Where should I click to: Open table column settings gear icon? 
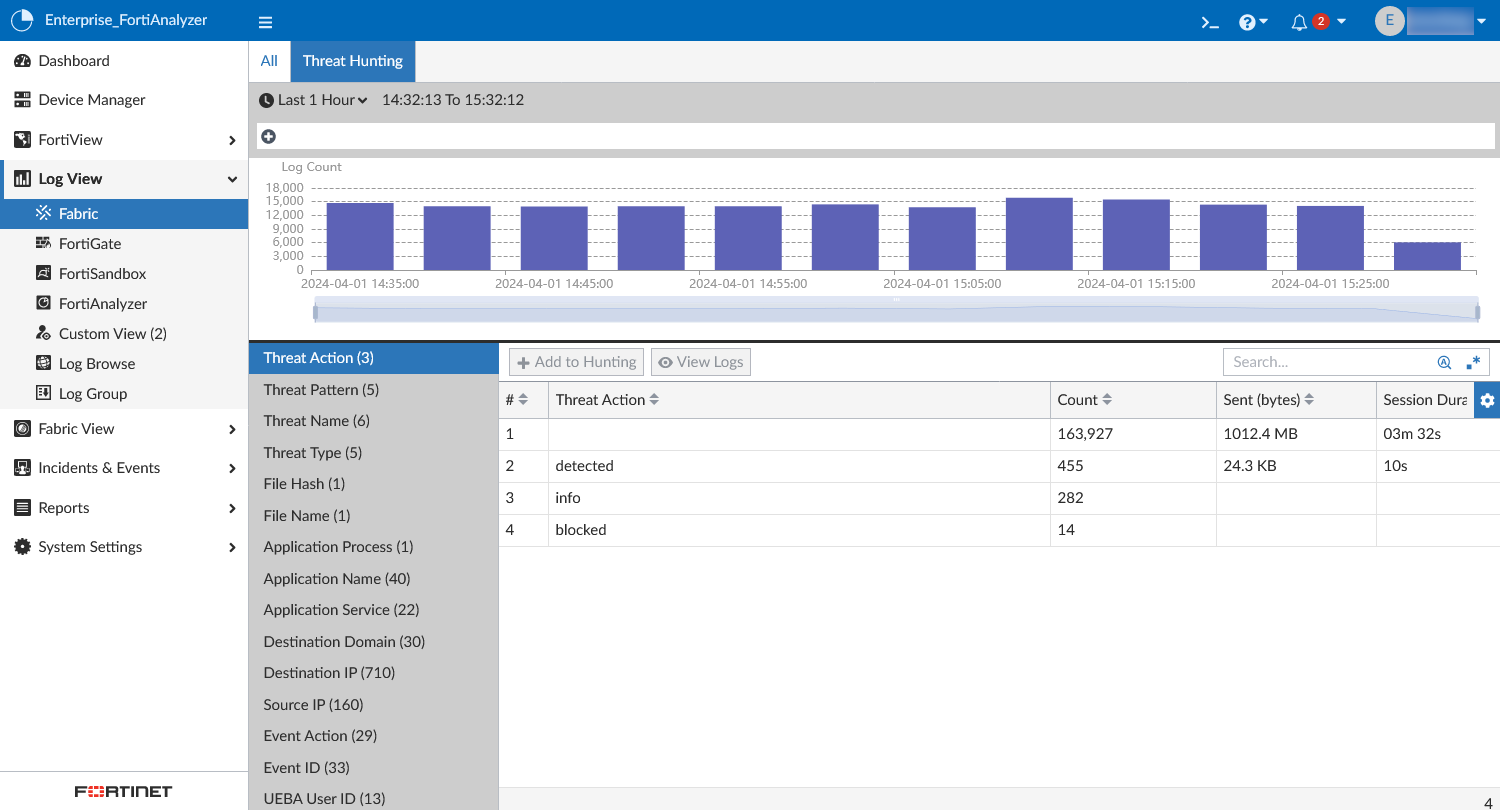coord(1487,400)
